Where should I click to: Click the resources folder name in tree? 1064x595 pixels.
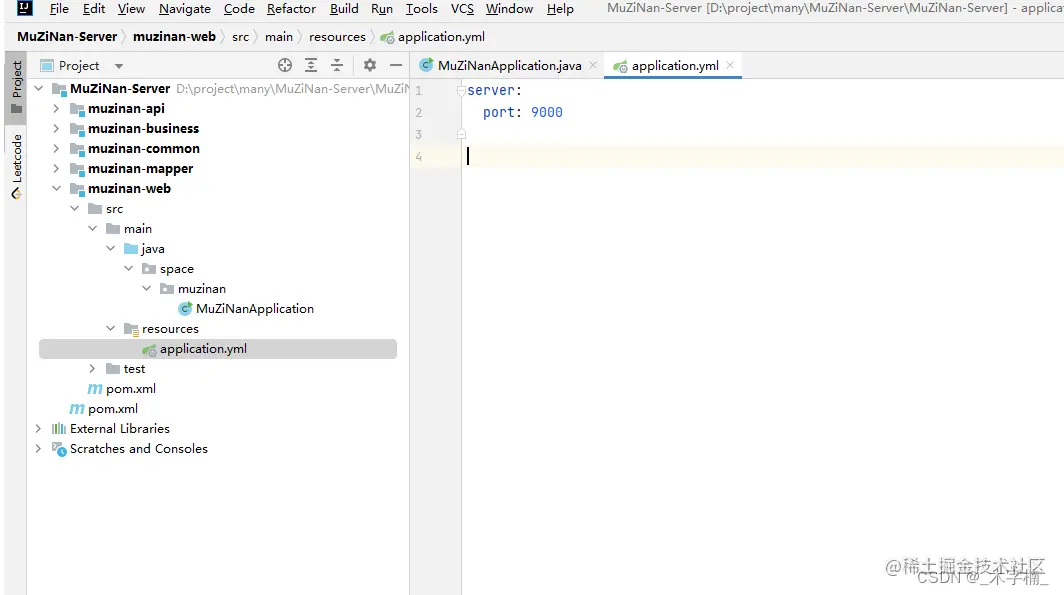[170, 328]
